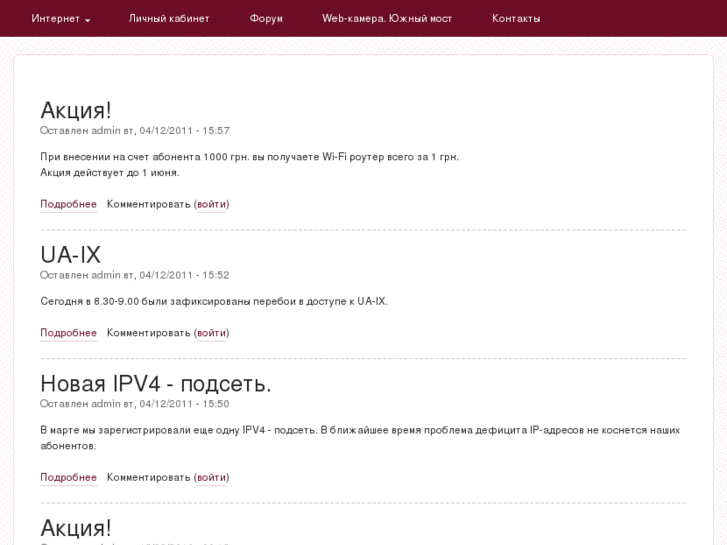Click date text 04/12/2011 - 15:52
This screenshot has height=545, width=727.
[x=185, y=275]
